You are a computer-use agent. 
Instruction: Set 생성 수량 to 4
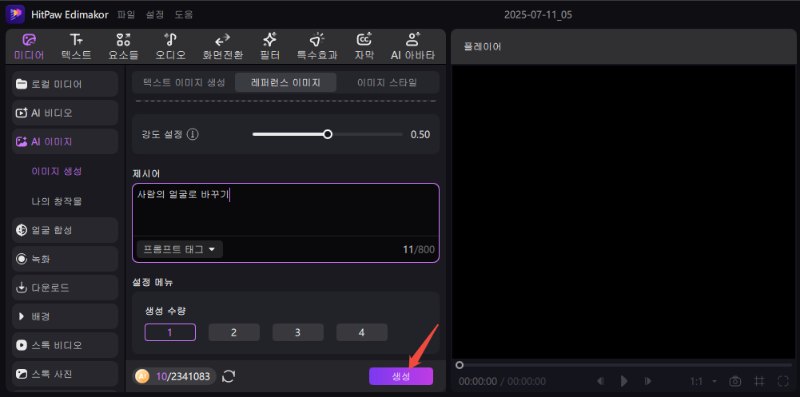pyautogui.click(x=362, y=332)
